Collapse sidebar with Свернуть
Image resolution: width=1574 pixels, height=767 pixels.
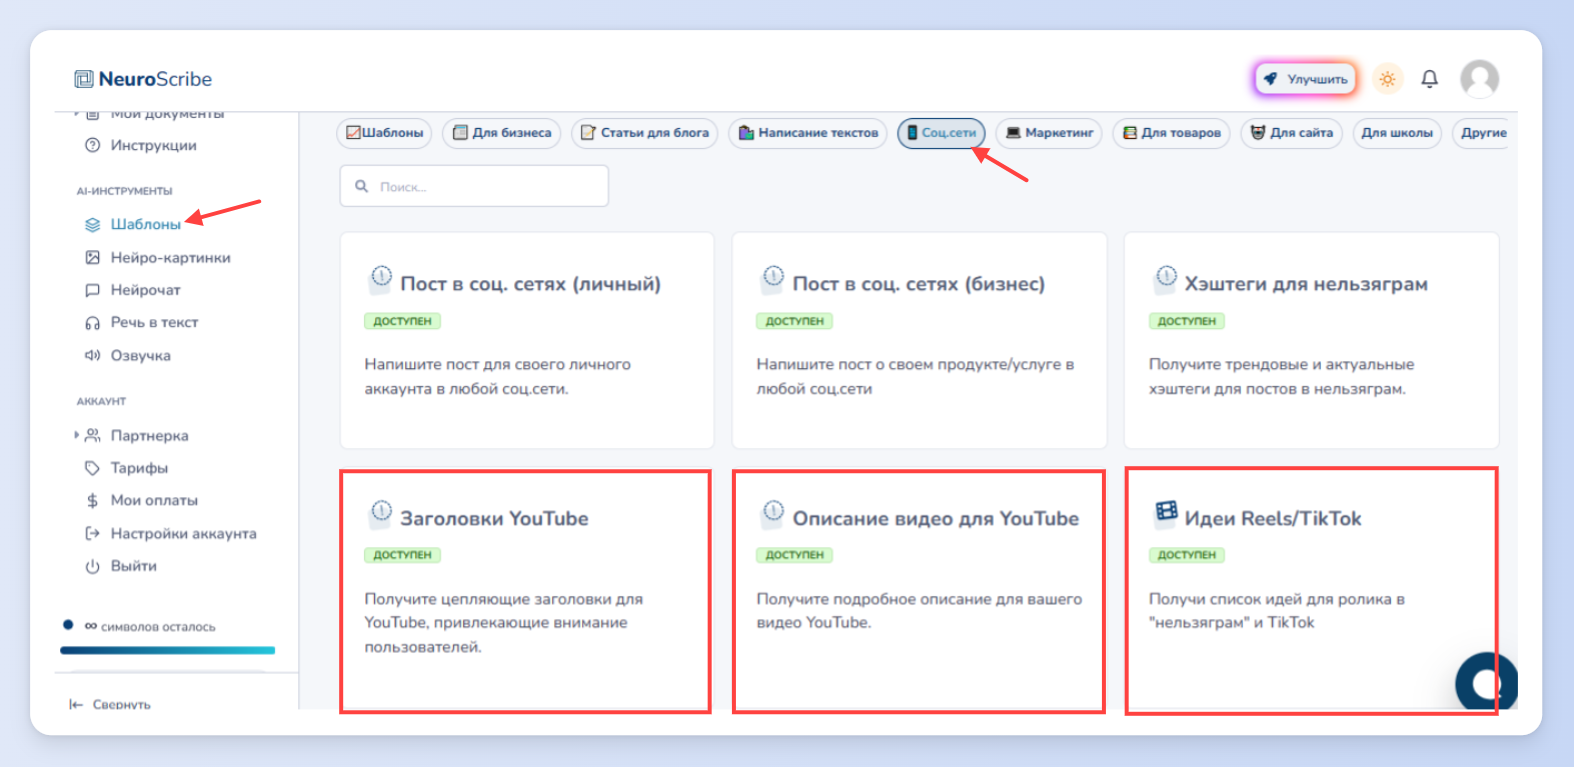(x=110, y=704)
